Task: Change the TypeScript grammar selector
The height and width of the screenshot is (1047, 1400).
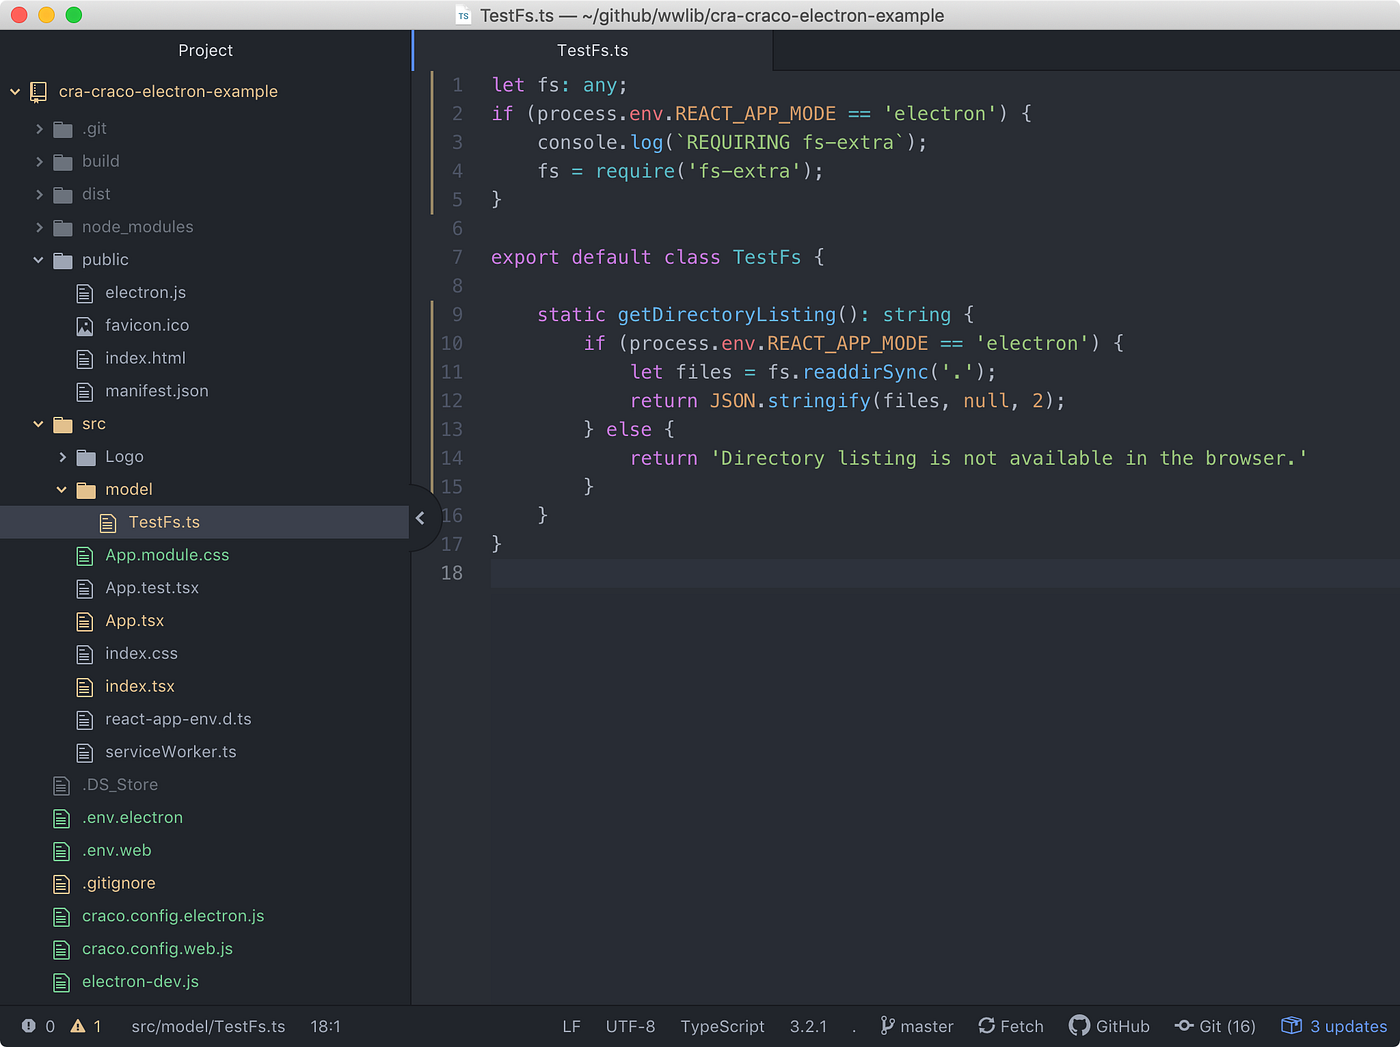Action: pos(722,1026)
